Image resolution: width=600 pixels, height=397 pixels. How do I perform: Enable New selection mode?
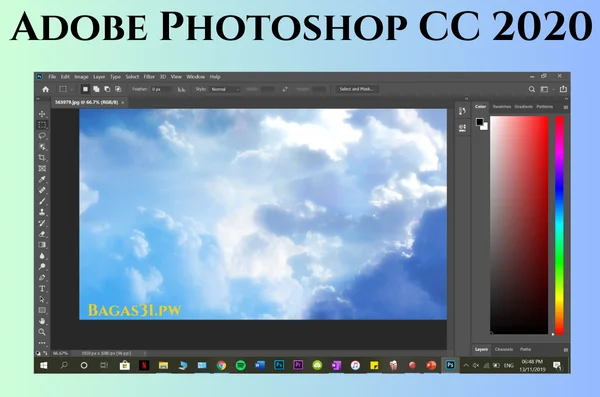click(x=85, y=89)
